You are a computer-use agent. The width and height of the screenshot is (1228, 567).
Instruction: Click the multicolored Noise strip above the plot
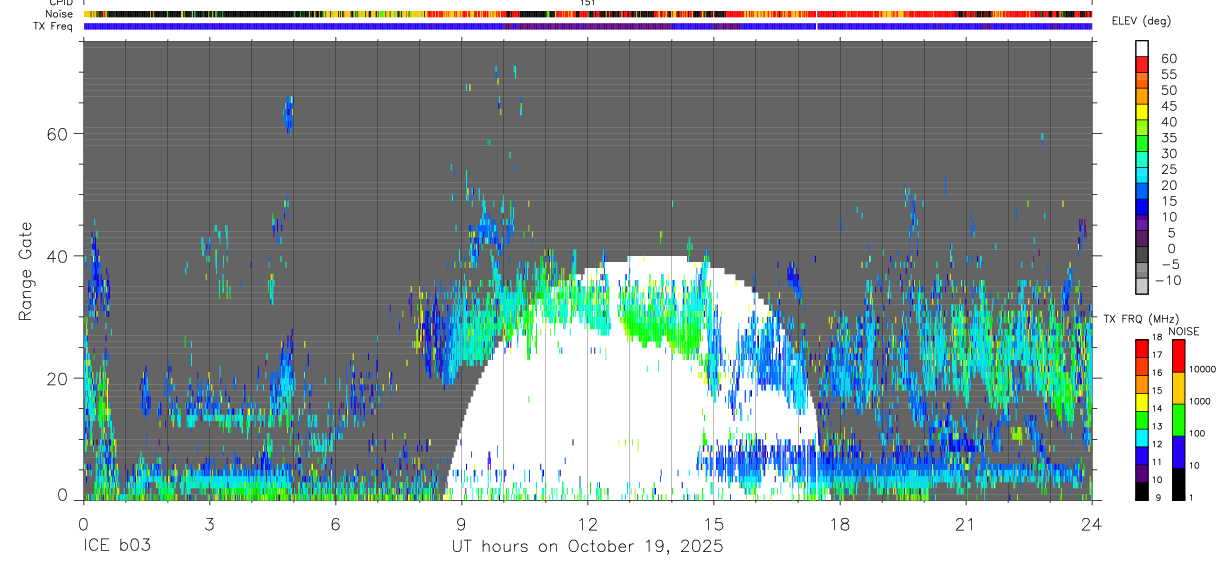(588, 15)
